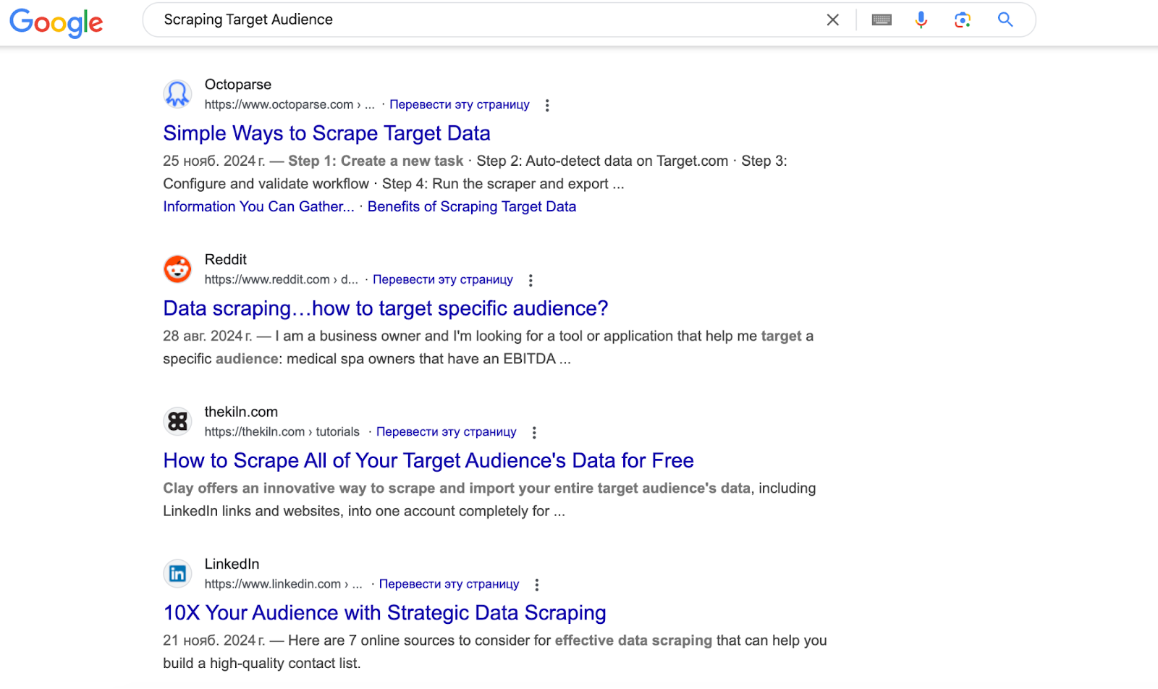Click 'Benefits of Scraping Target Data' sitelink

472,207
